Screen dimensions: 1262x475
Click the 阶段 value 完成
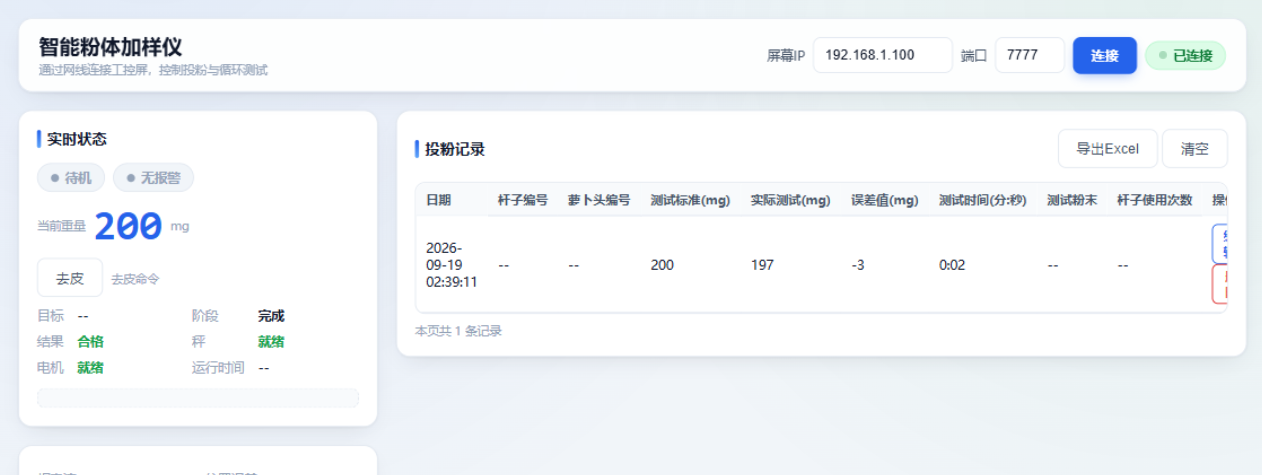[271, 316]
